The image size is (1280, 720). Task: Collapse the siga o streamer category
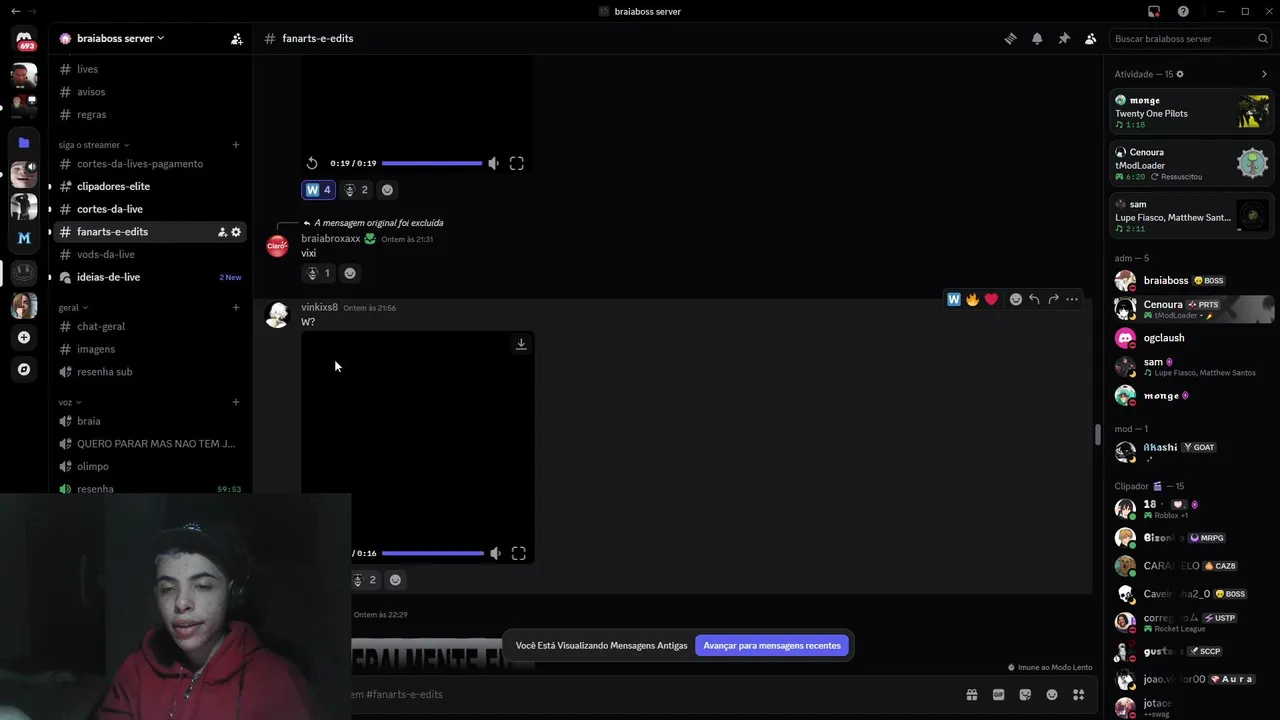point(93,145)
